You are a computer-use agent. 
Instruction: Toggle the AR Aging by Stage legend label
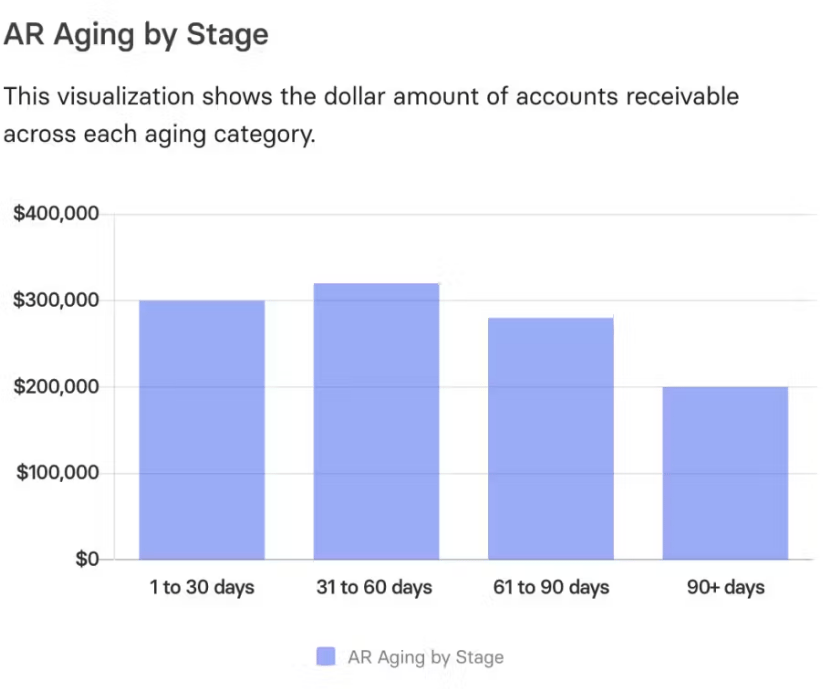pos(425,657)
